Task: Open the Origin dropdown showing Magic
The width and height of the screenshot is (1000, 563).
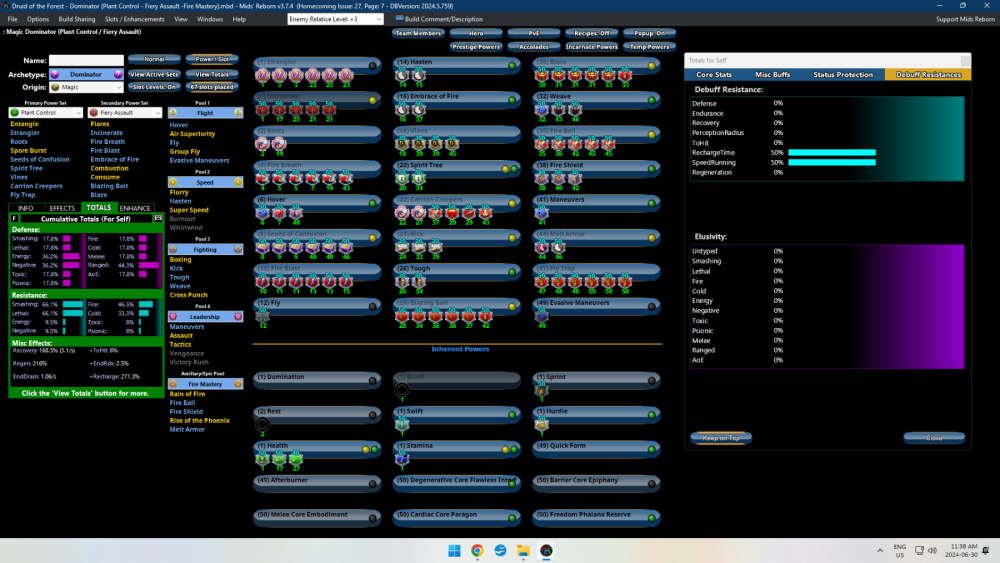Action: pyautogui.click(x=86, y=87)
